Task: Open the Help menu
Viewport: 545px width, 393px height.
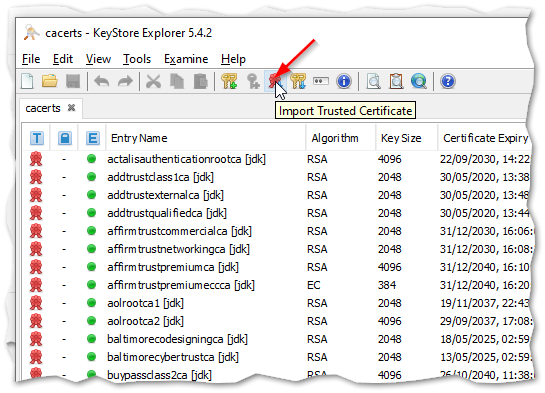Action: (233, 59)
